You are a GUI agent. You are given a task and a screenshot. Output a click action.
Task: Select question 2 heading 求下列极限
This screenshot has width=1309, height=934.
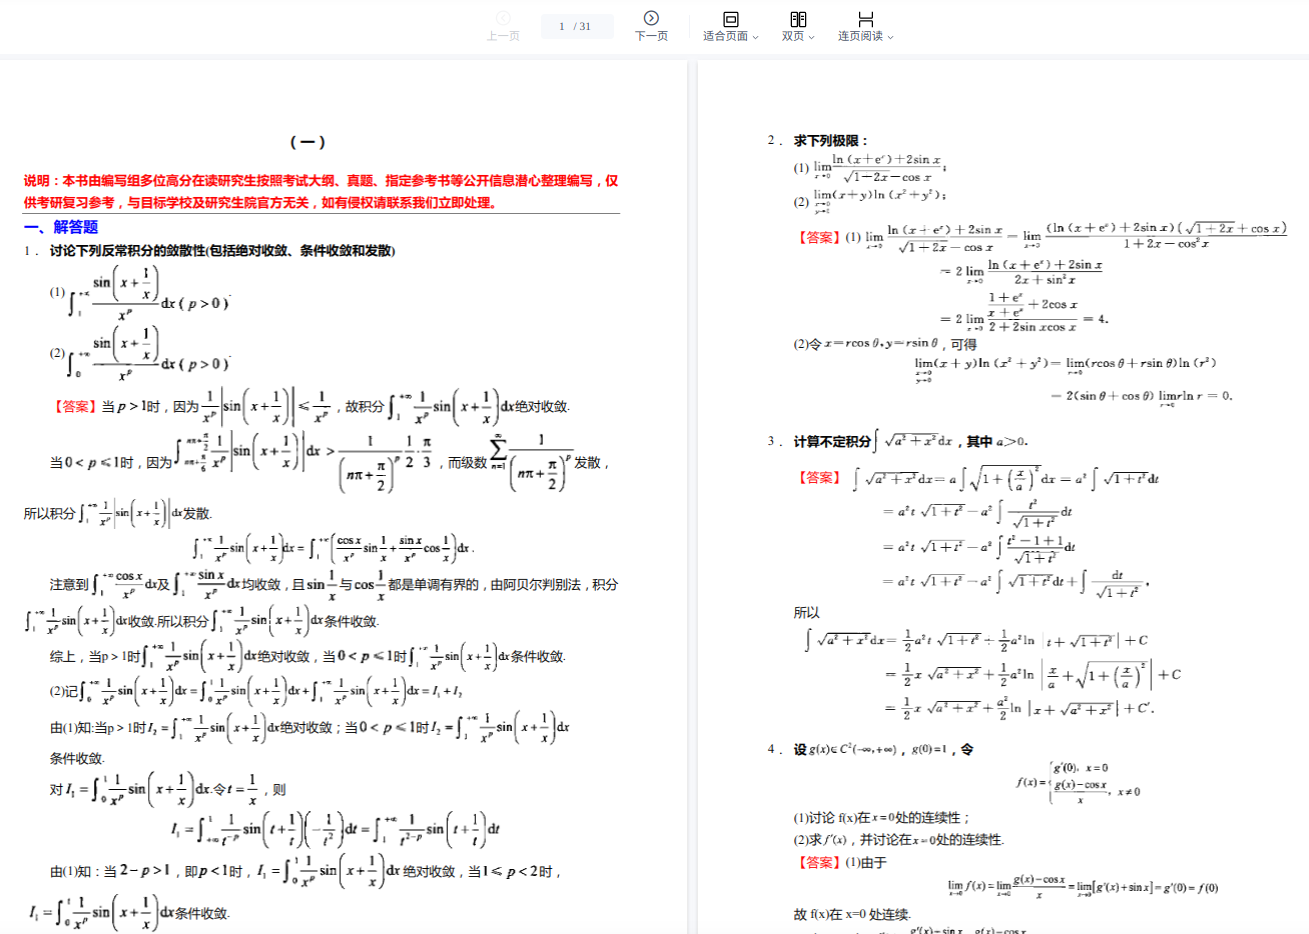831,141
